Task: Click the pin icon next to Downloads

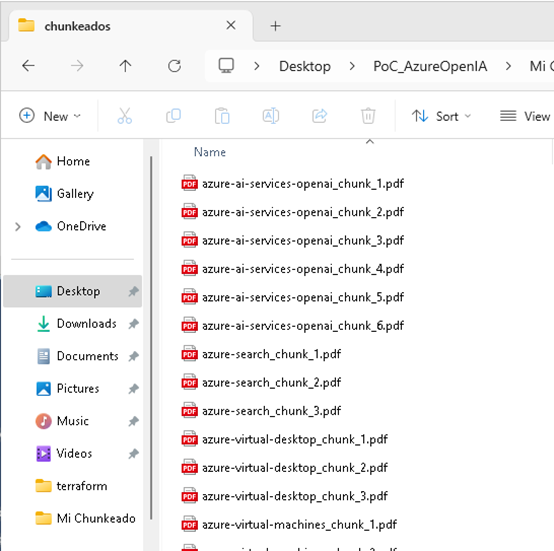Action: [x=133, y=324]
